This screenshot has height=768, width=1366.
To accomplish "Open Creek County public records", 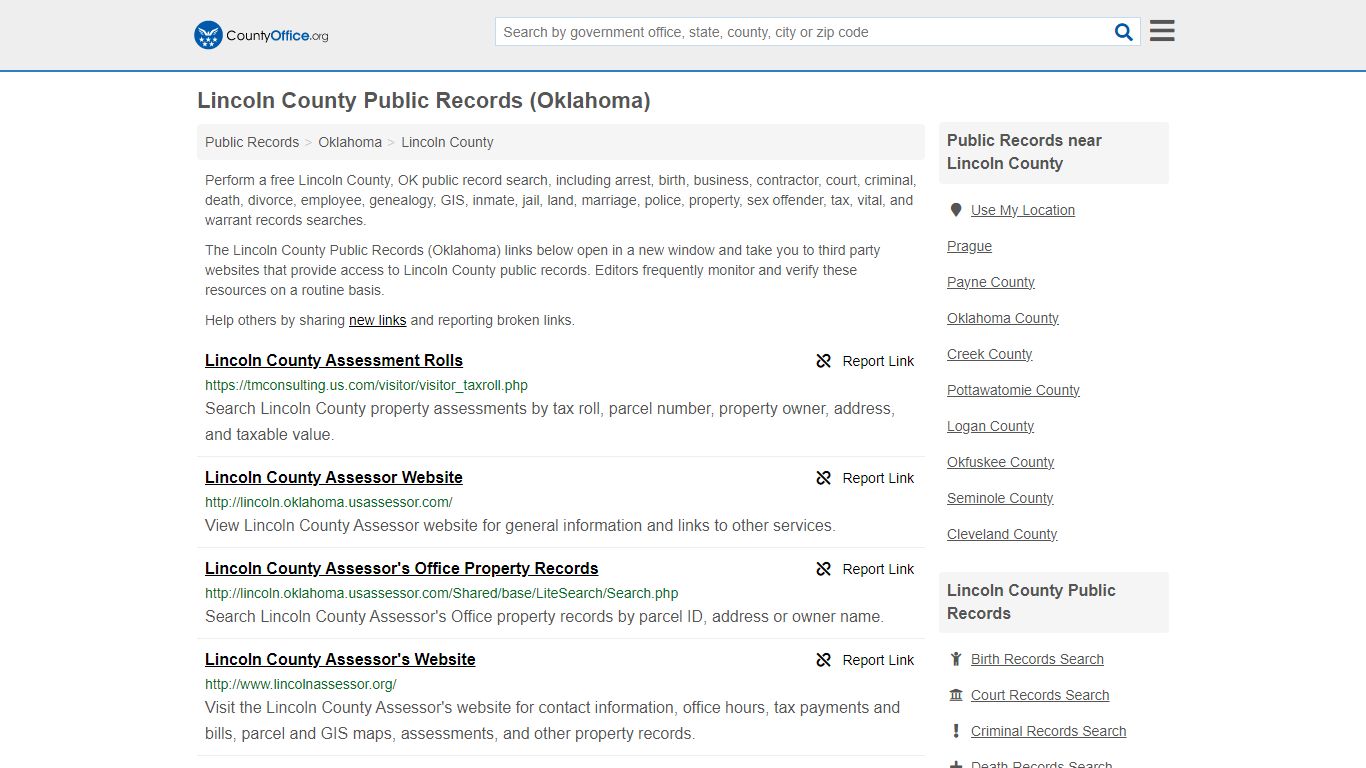I will coord(990,354).
